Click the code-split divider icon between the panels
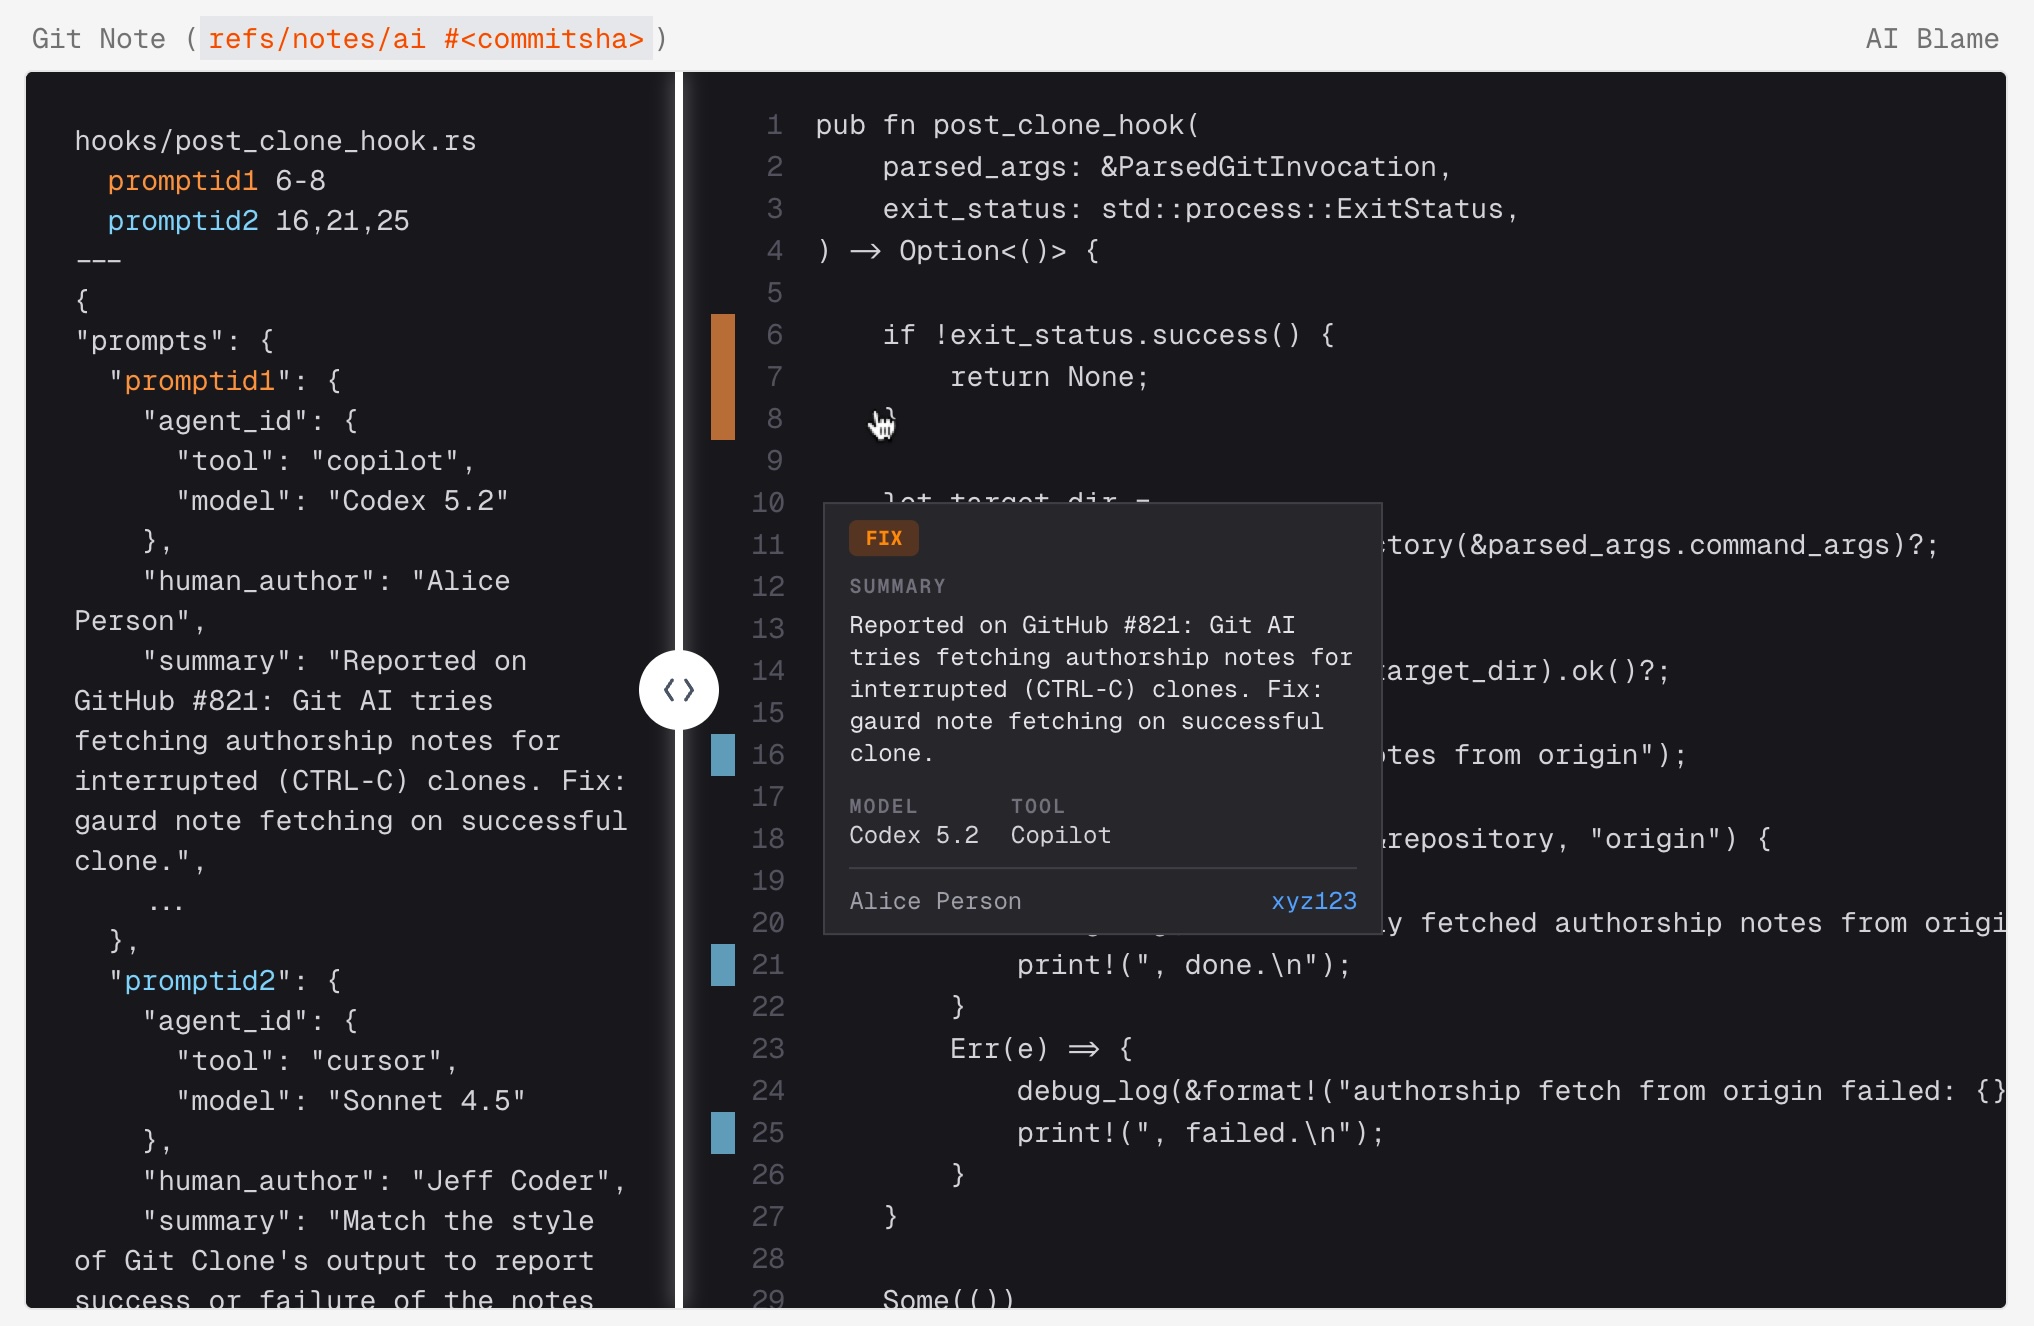2034x1326 pixels. click(x=679, y=689)
